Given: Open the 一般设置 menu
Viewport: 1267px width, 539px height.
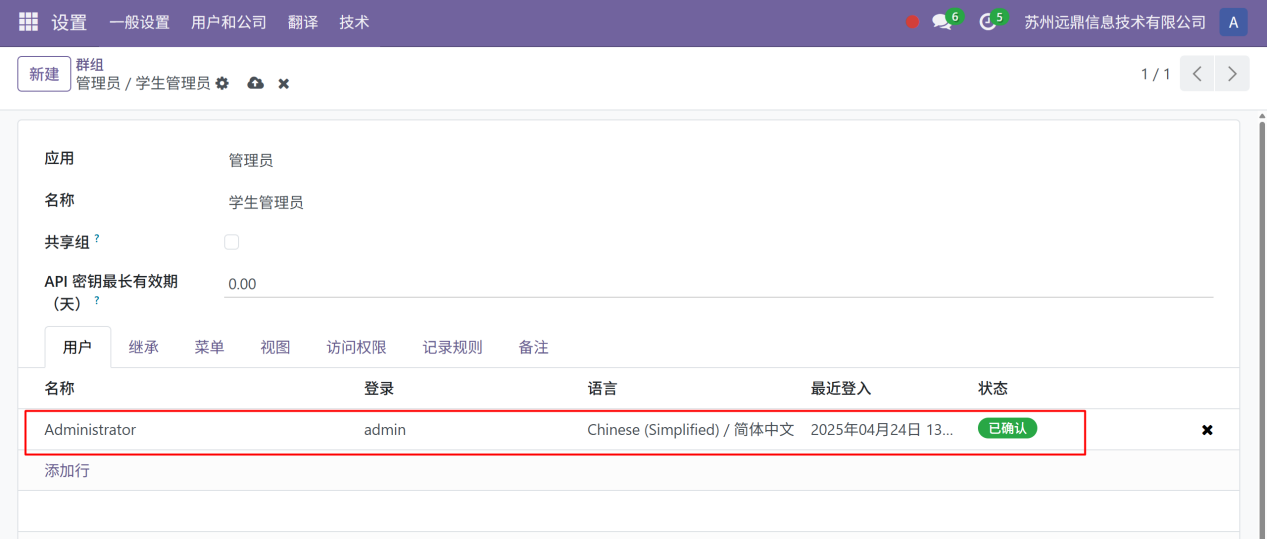Looking at the screenshot, I should pos(139,22).
